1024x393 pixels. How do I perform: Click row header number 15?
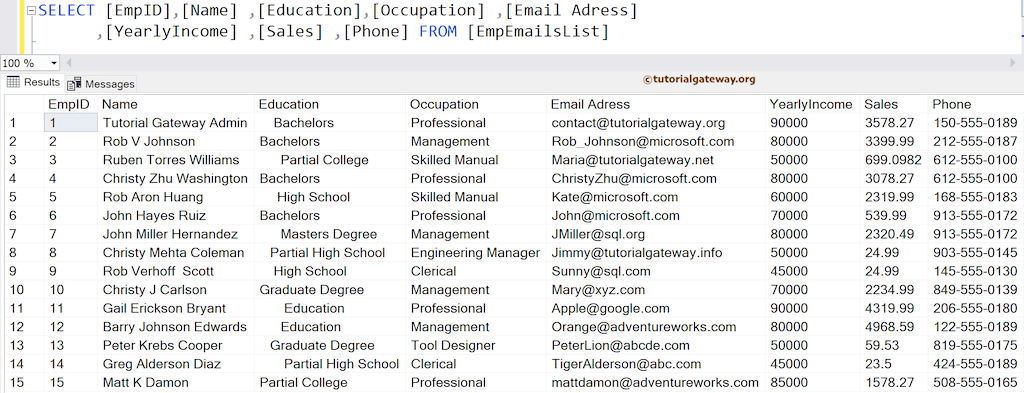(24, 383)
